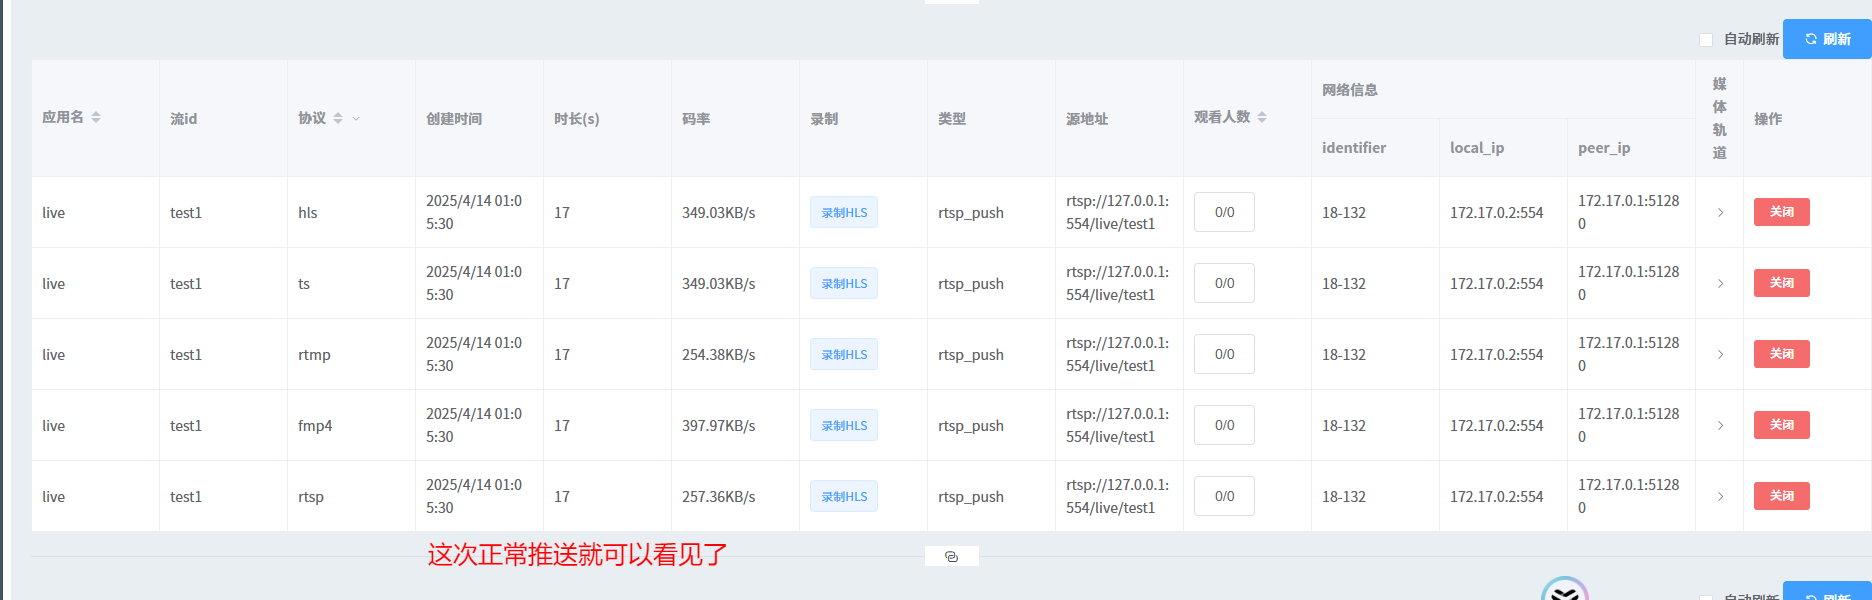1872x600 pixels.
Task: Sort by 协议 column arrows
Action: tap(338, 118)
